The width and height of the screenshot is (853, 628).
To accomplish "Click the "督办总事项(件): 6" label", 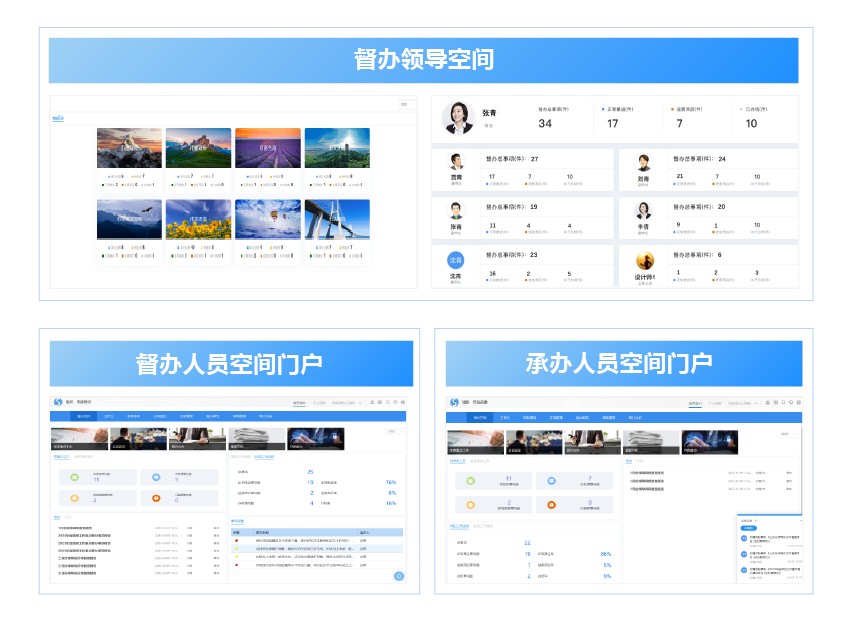I will 697,255.
